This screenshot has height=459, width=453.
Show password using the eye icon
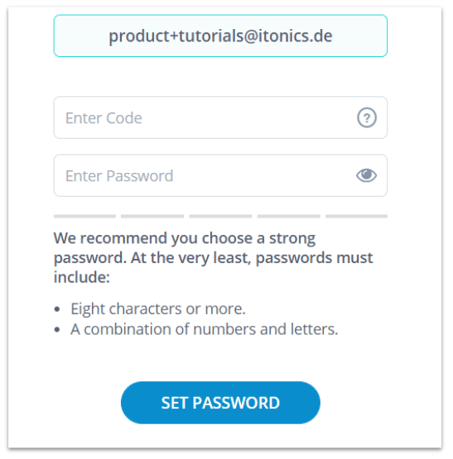coord(366,175)
